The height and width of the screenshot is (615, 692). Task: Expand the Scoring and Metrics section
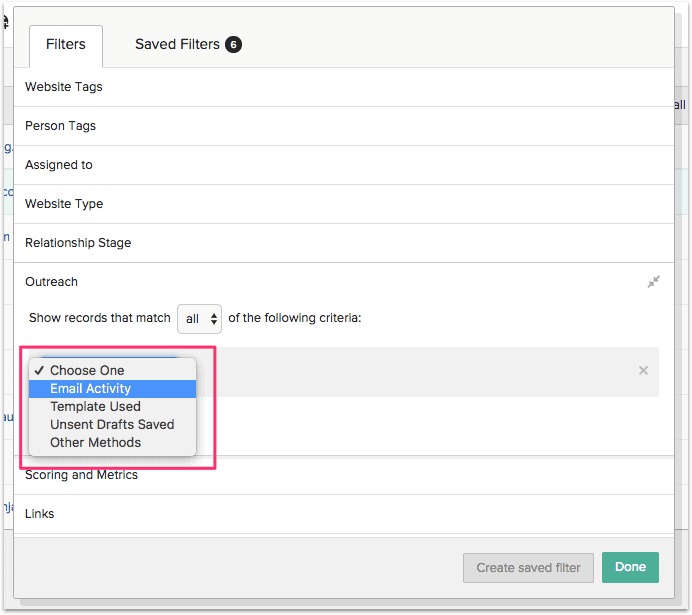point(81,475)
